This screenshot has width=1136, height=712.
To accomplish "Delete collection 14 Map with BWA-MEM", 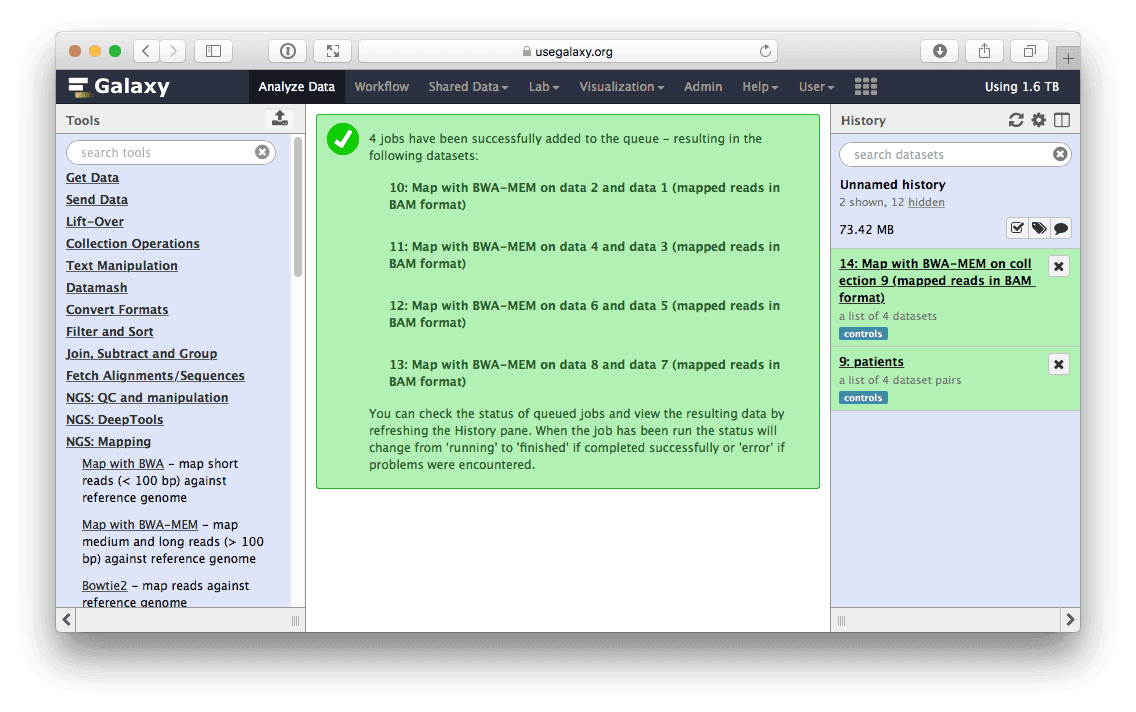I will pos(1059,266).
